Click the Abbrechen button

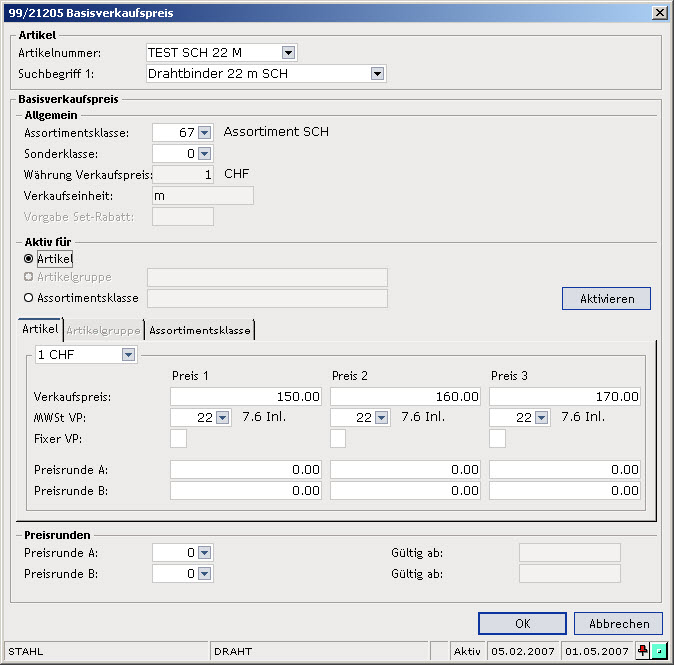[x=618, y=623]
